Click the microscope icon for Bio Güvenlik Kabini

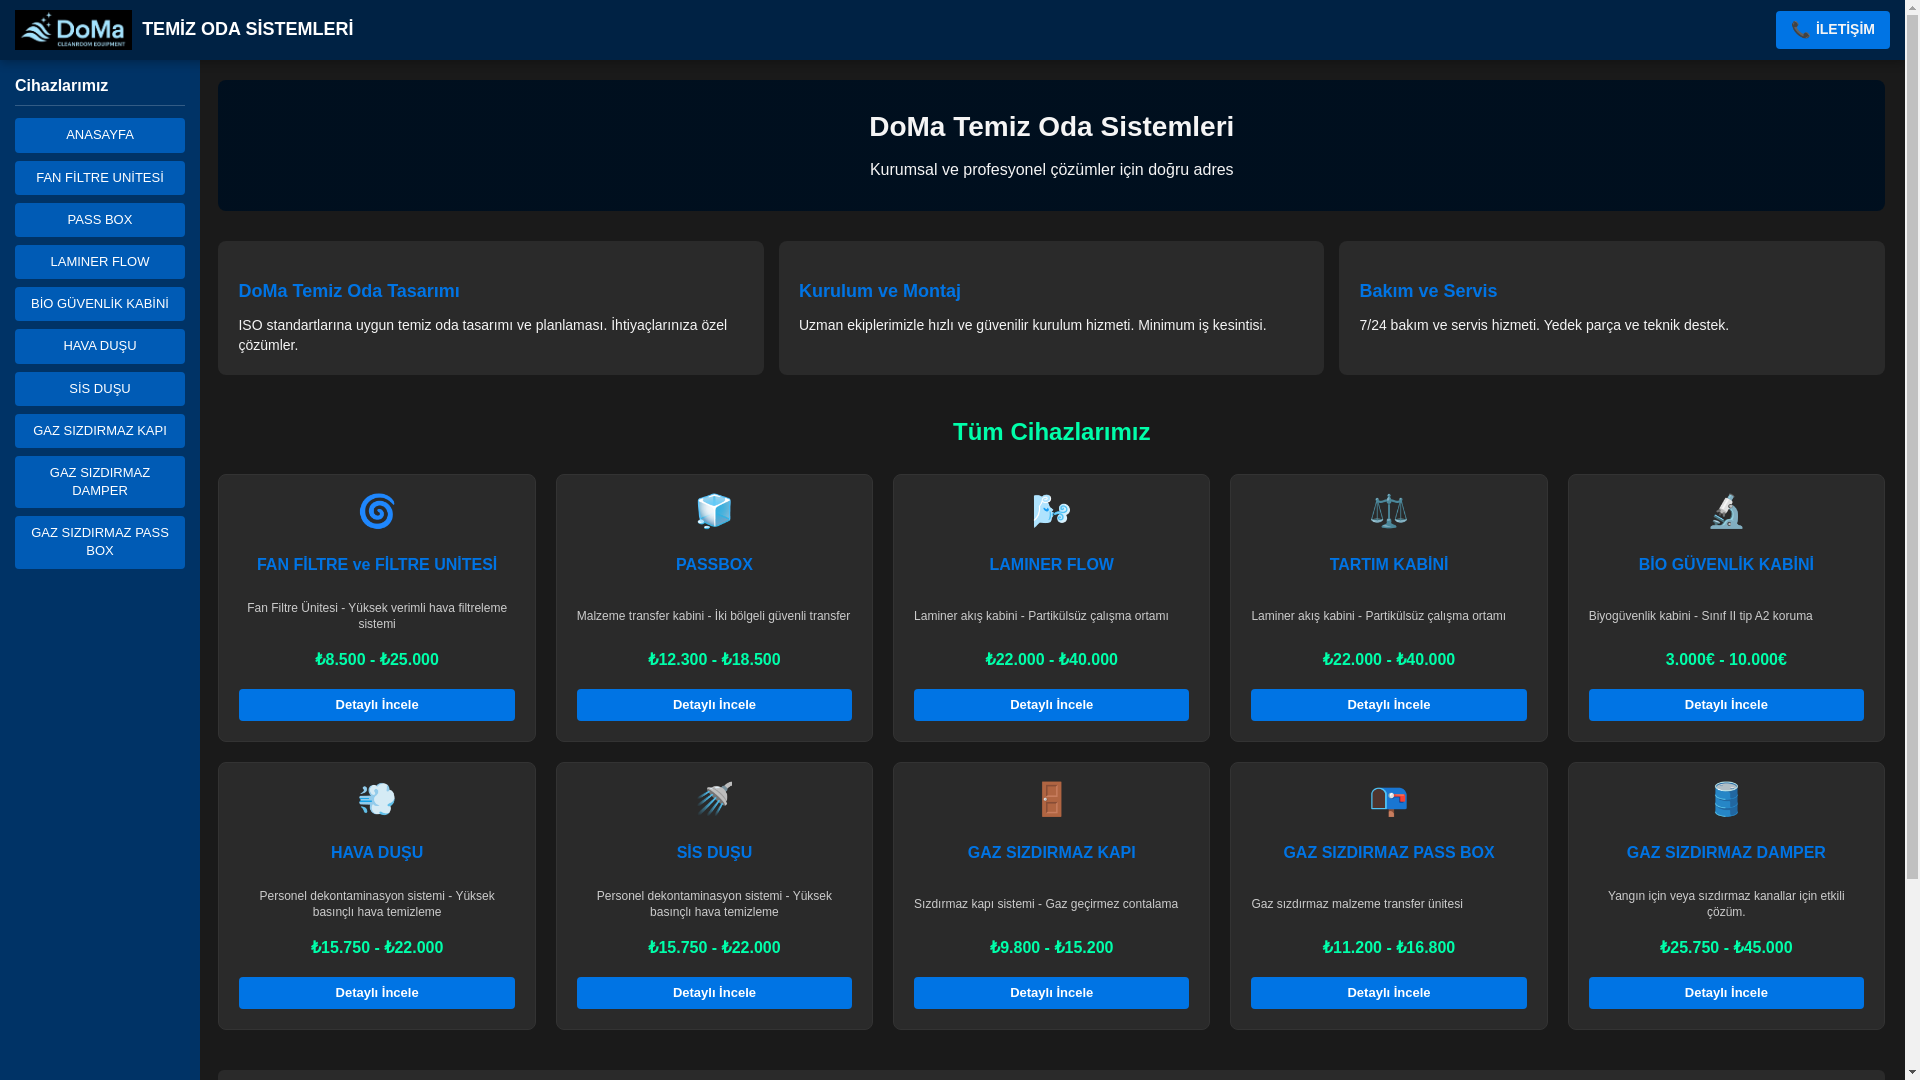pos(1726,511)
